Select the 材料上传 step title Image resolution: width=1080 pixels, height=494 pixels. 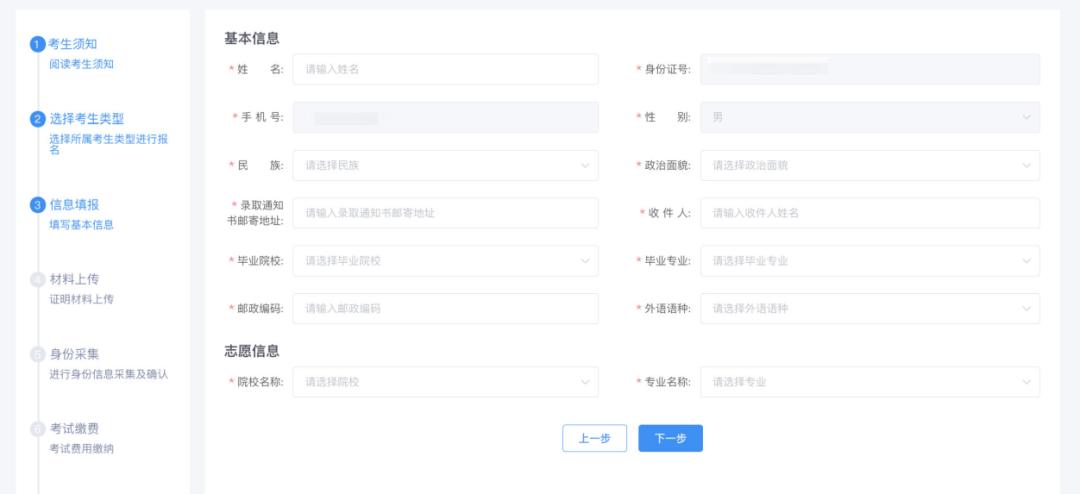(x=74, y=280)
